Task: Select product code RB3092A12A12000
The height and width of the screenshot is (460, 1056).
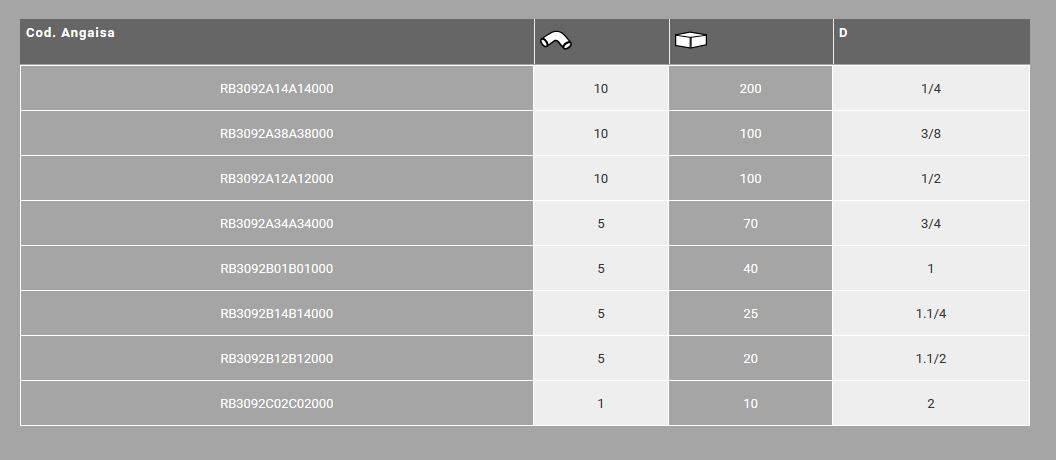Action: pos(277,179)
